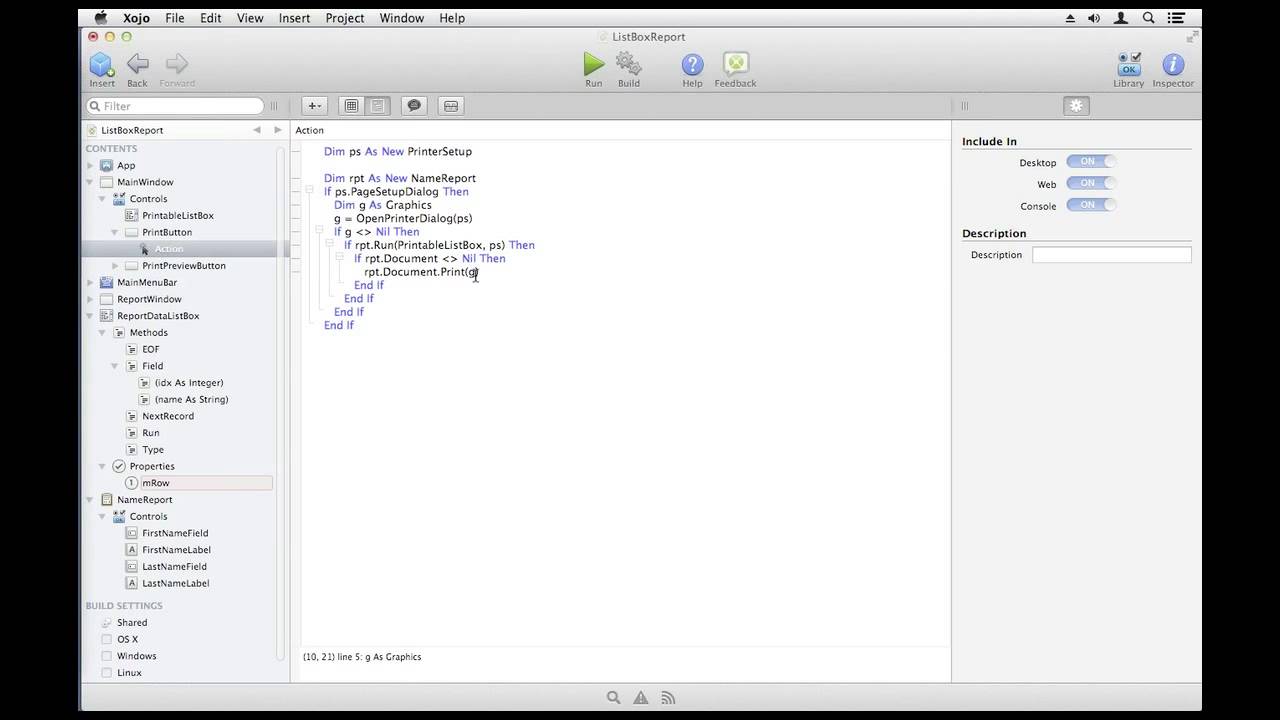Click the Description text field
The width and height of the screenshot is (1280, 720).
pyautogui.click(x=1111, y=255)
